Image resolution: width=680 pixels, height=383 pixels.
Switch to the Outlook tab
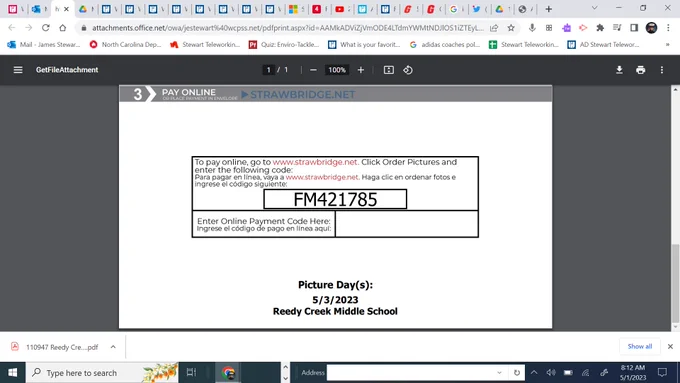pyautogui.click(x=36, y=9)
